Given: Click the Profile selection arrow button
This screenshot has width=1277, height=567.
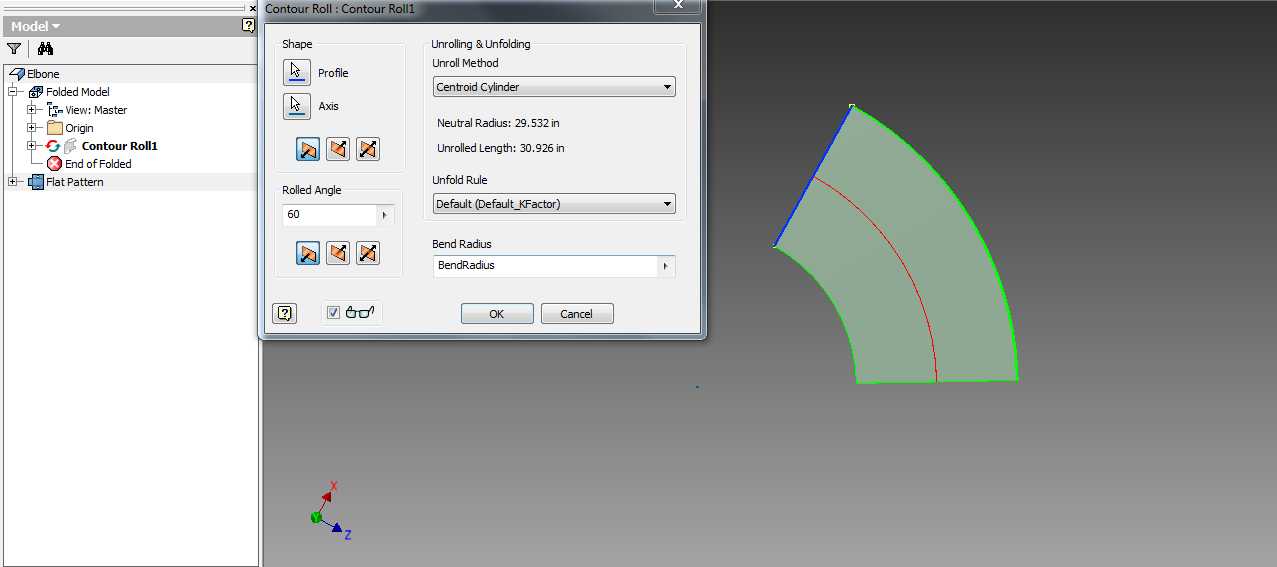Looking at the screenshot, I should (296, 72).
